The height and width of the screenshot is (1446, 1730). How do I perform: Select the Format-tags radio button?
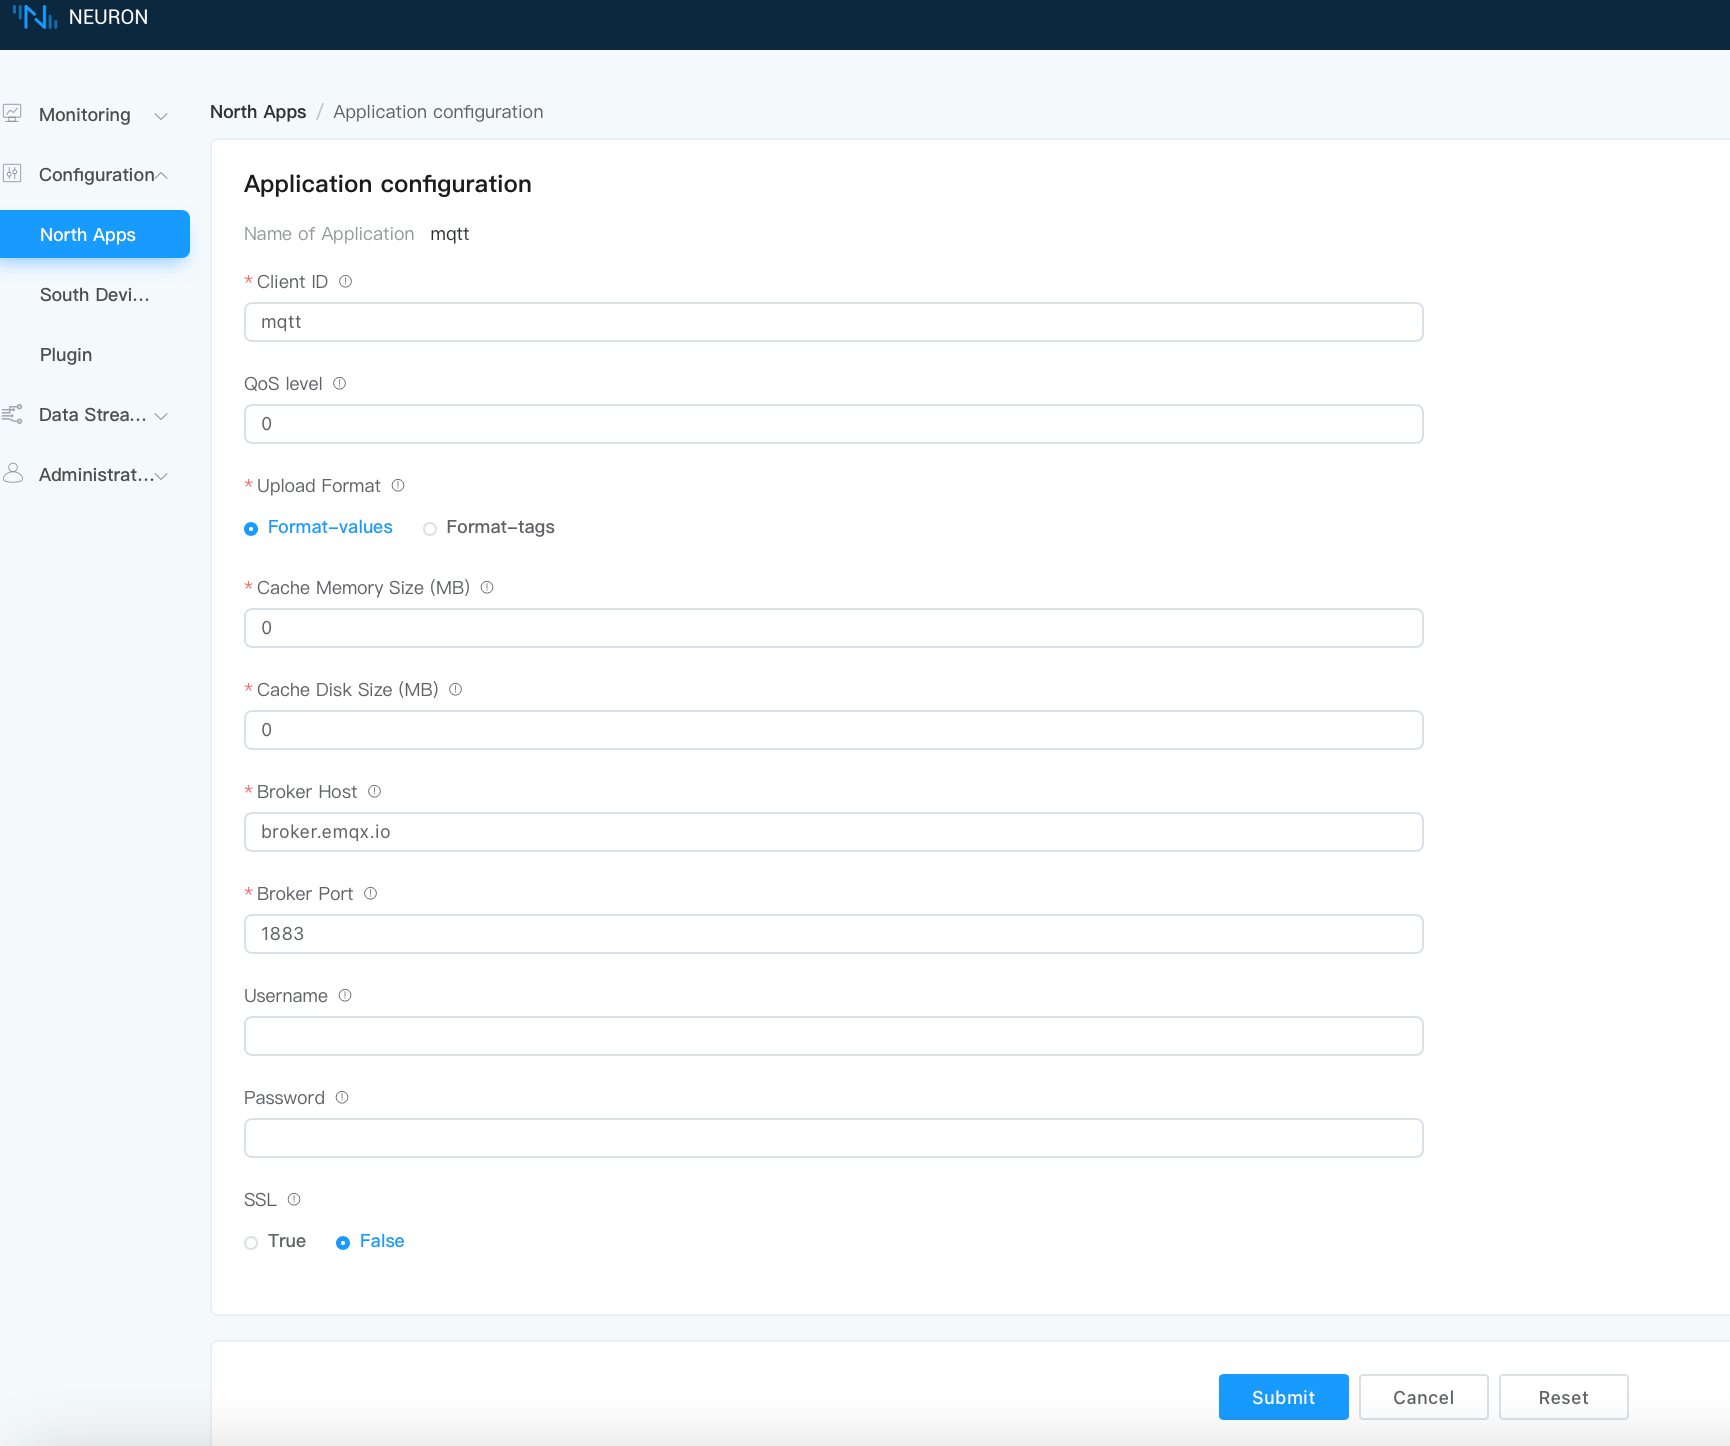pyautogui.click(x=430, y=528)
